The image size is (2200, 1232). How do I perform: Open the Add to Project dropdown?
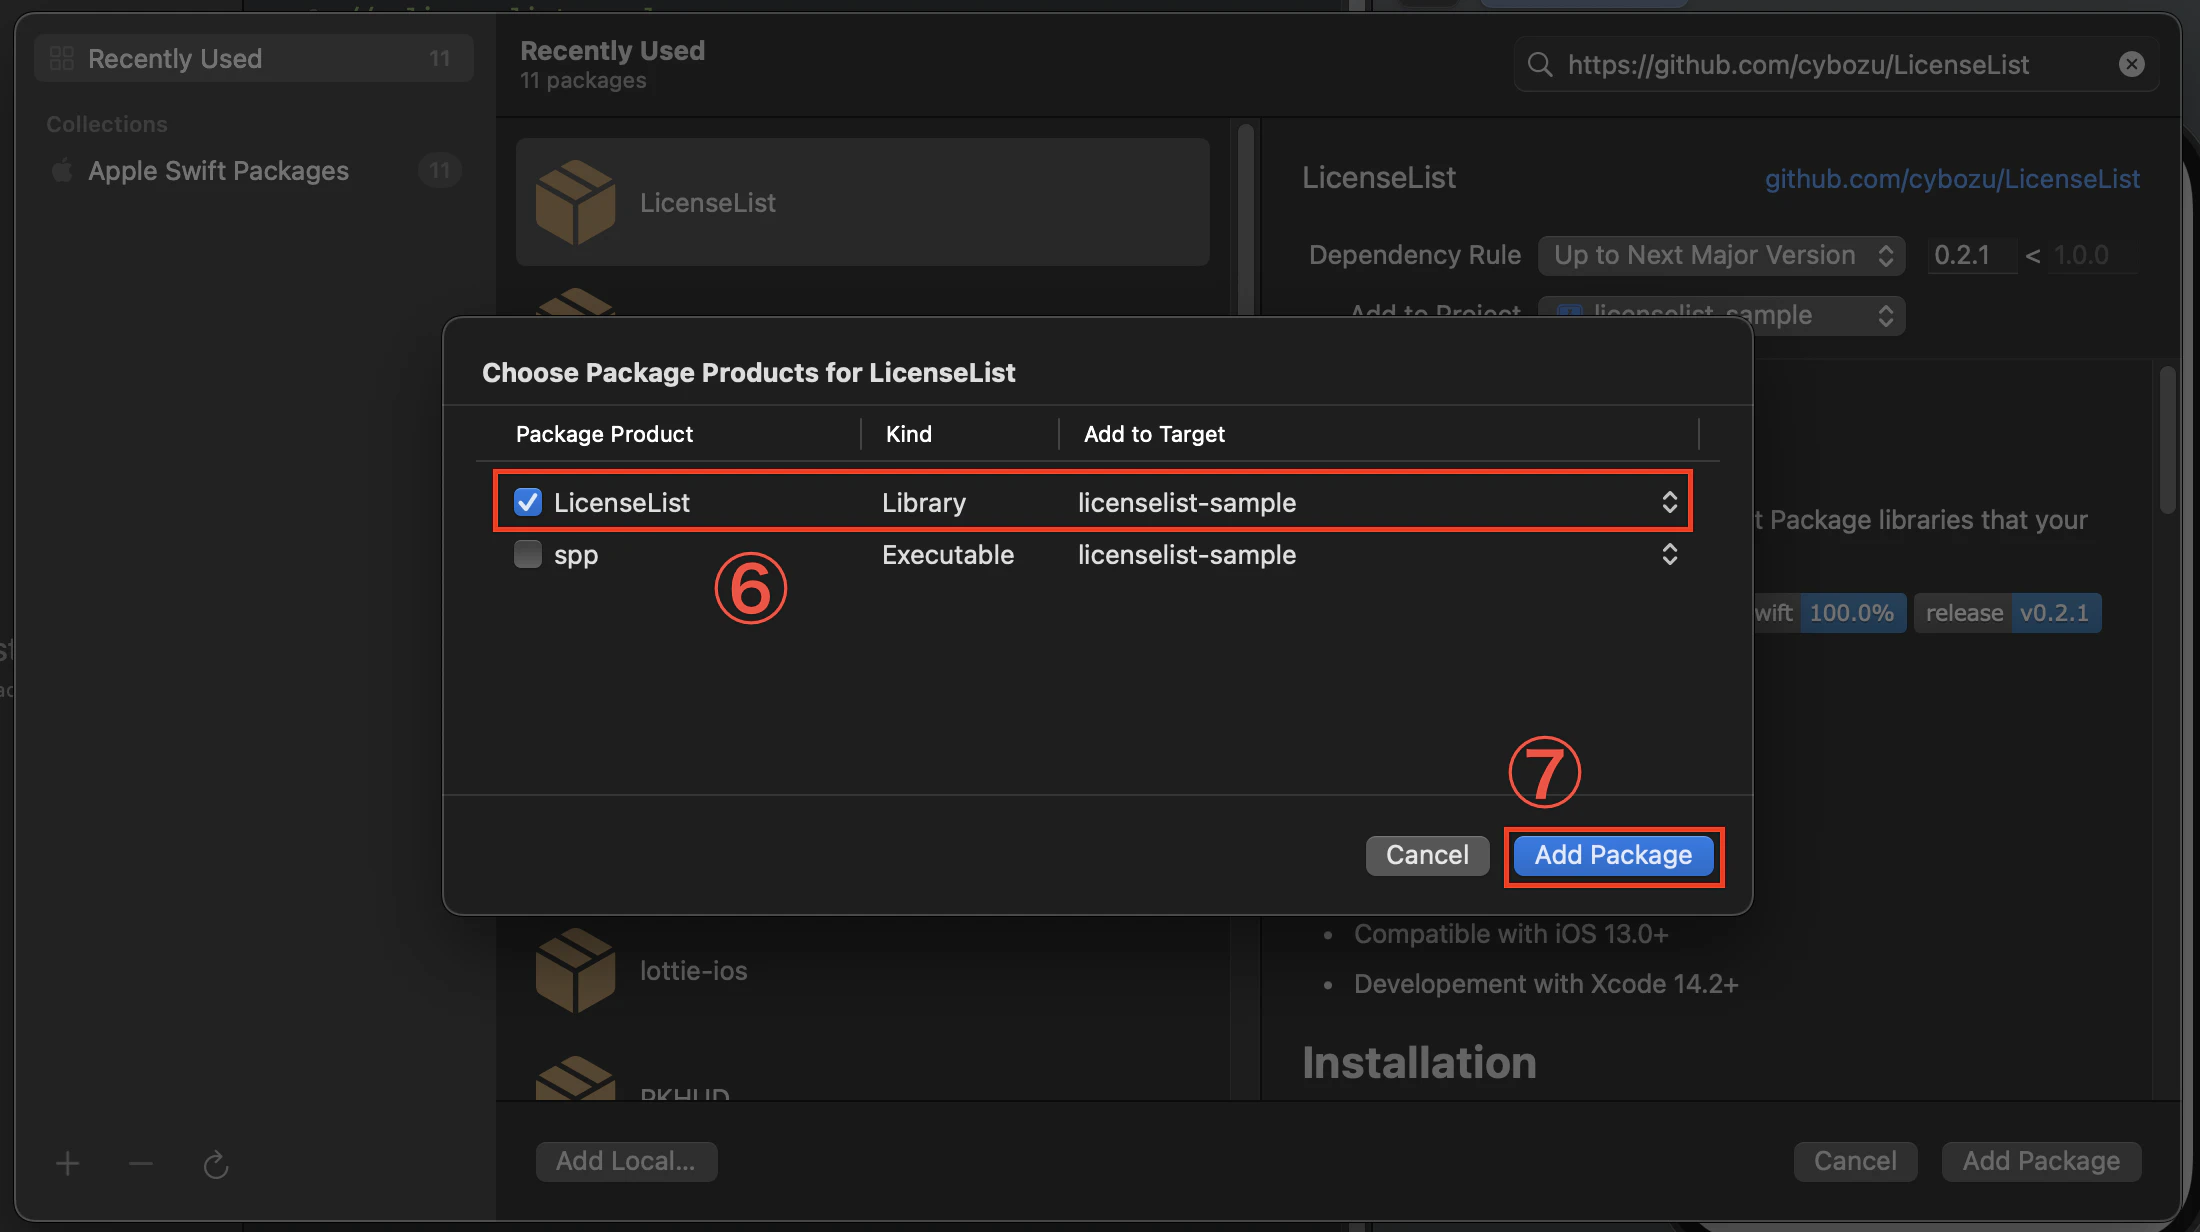(1721, 315)
